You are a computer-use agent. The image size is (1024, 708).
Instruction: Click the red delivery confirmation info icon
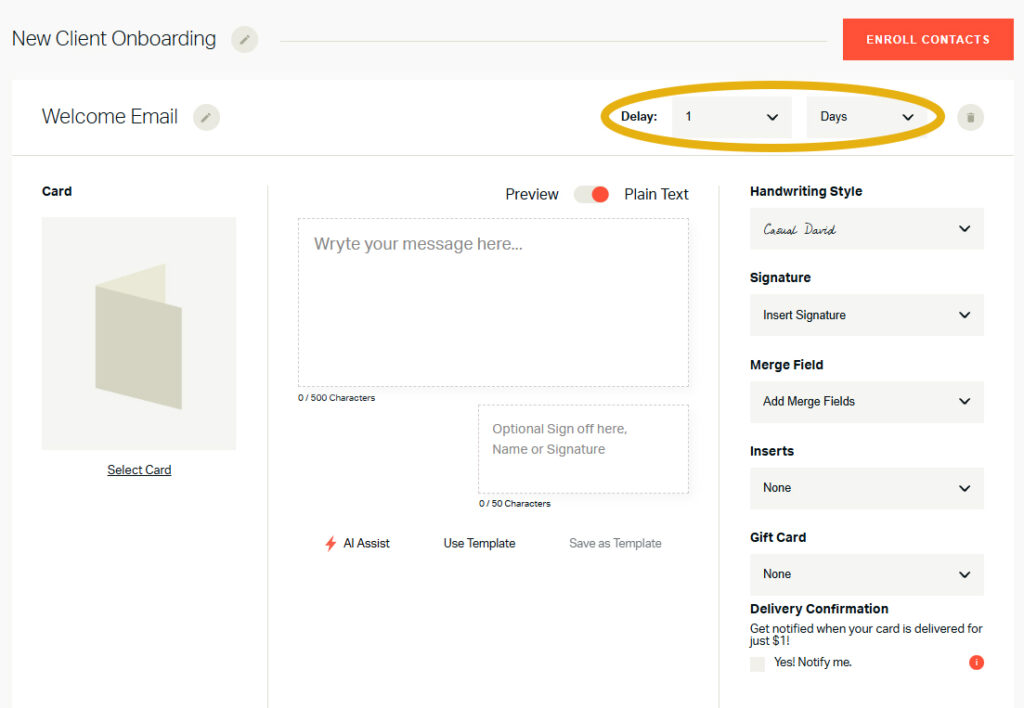coord(976,662)
